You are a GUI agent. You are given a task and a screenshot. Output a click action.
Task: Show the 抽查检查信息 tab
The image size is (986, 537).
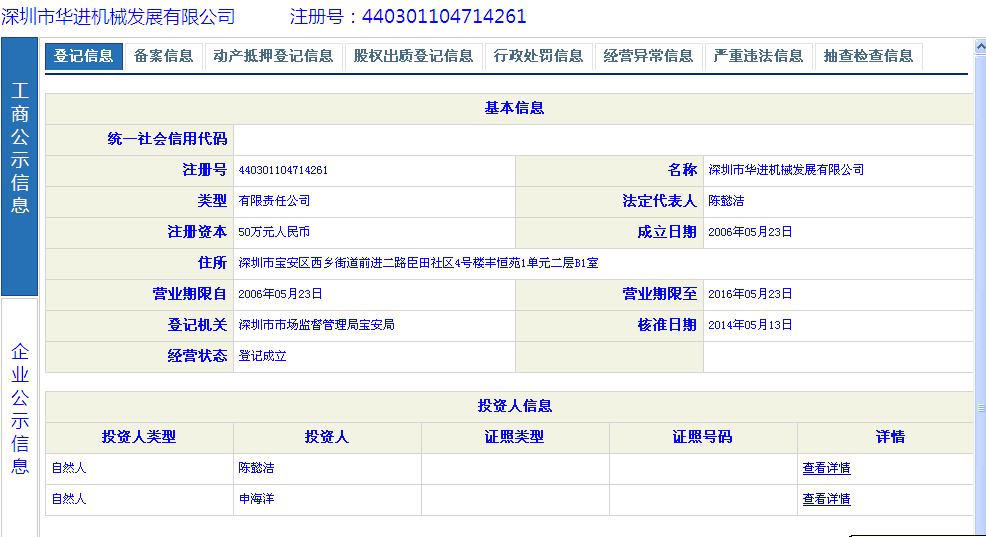(868, 56)
